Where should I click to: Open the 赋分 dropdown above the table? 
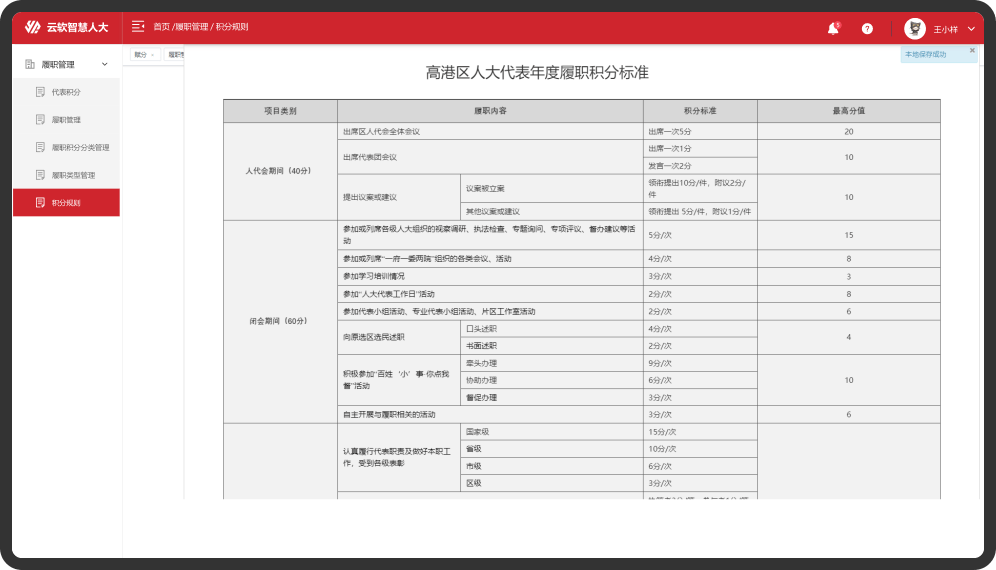click(x=144, y=55)
